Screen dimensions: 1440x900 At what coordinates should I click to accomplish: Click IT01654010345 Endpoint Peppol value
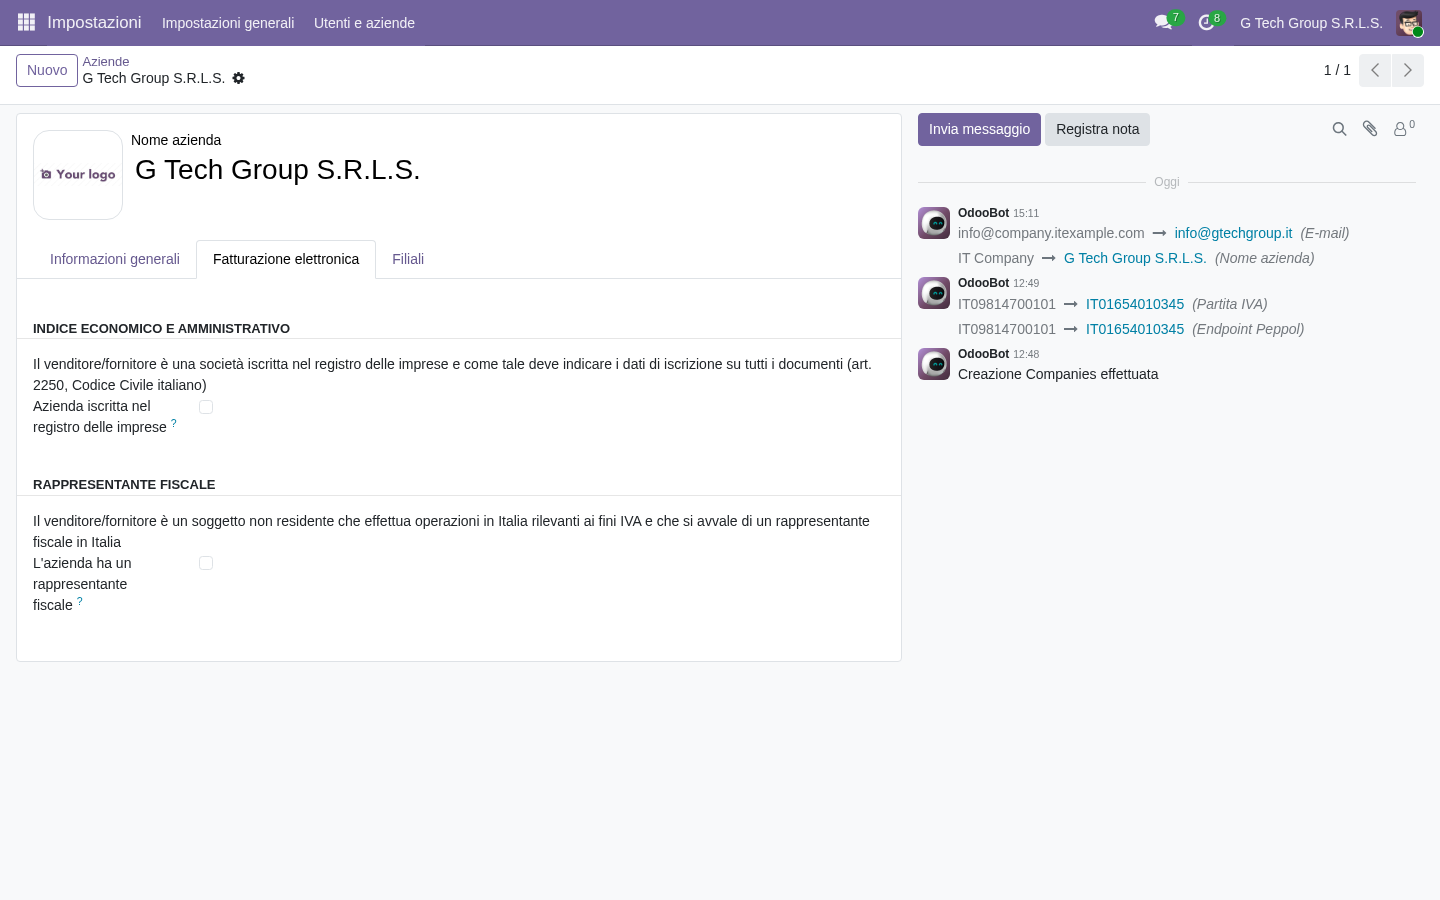coord(1135,329)
